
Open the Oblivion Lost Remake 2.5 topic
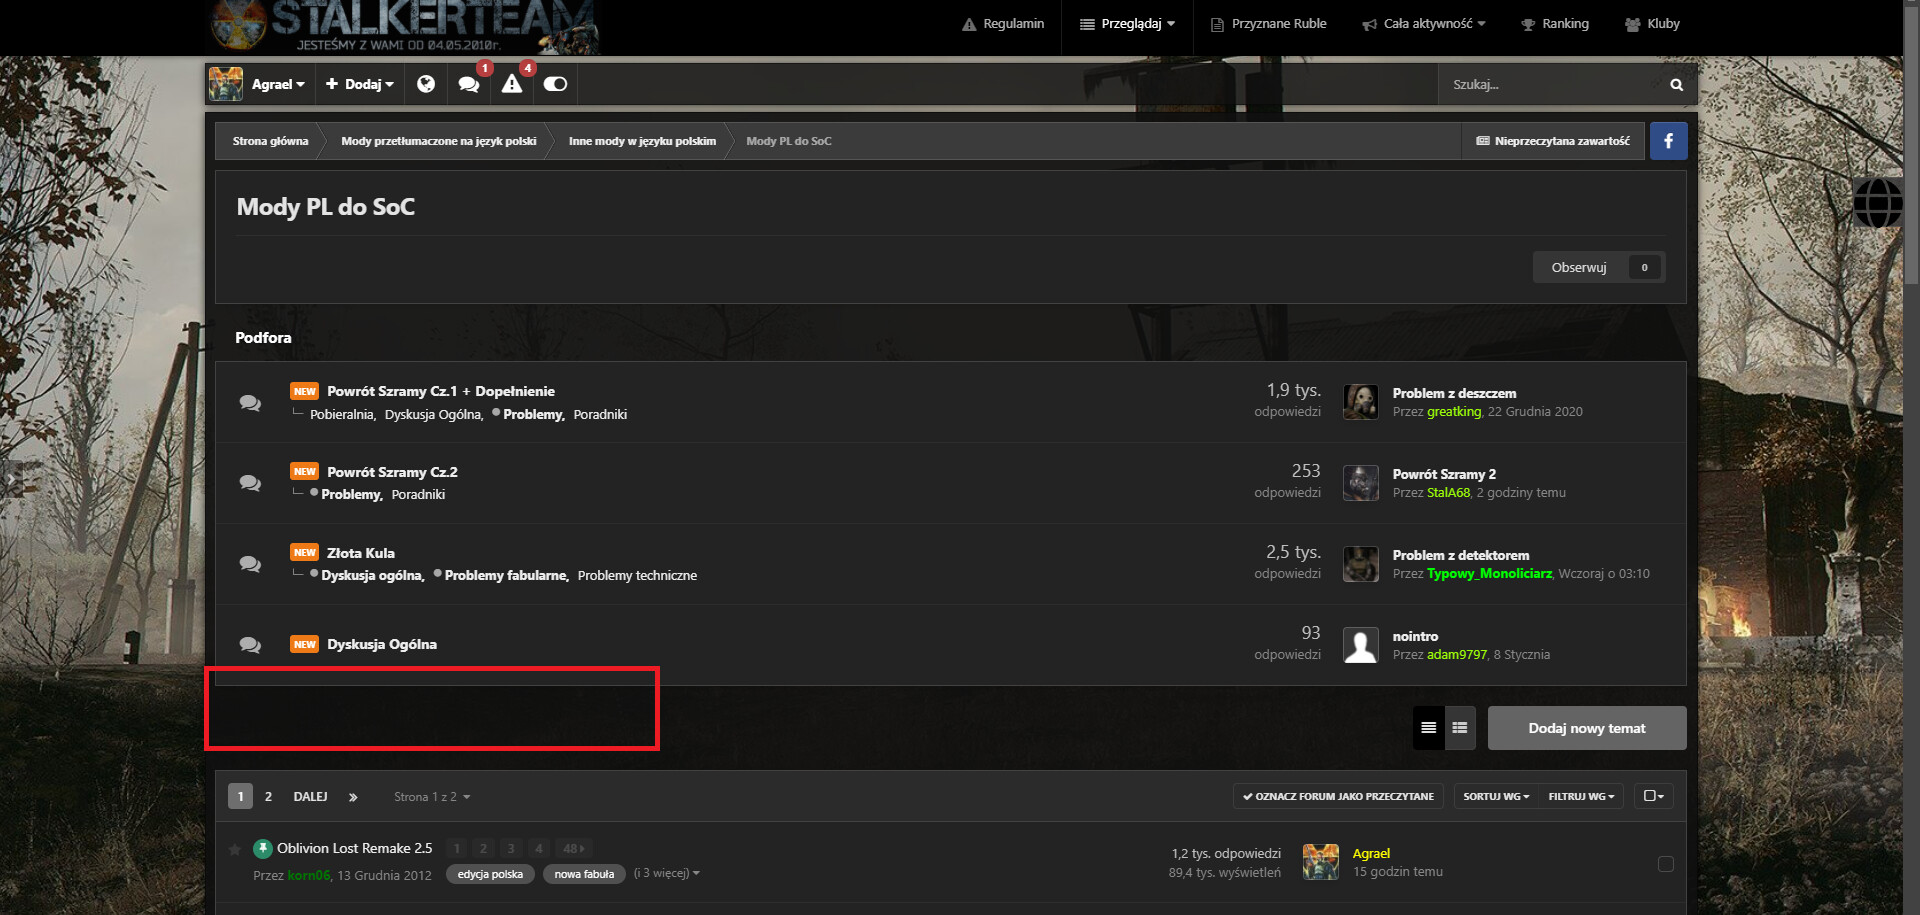[x=354, y=848]
